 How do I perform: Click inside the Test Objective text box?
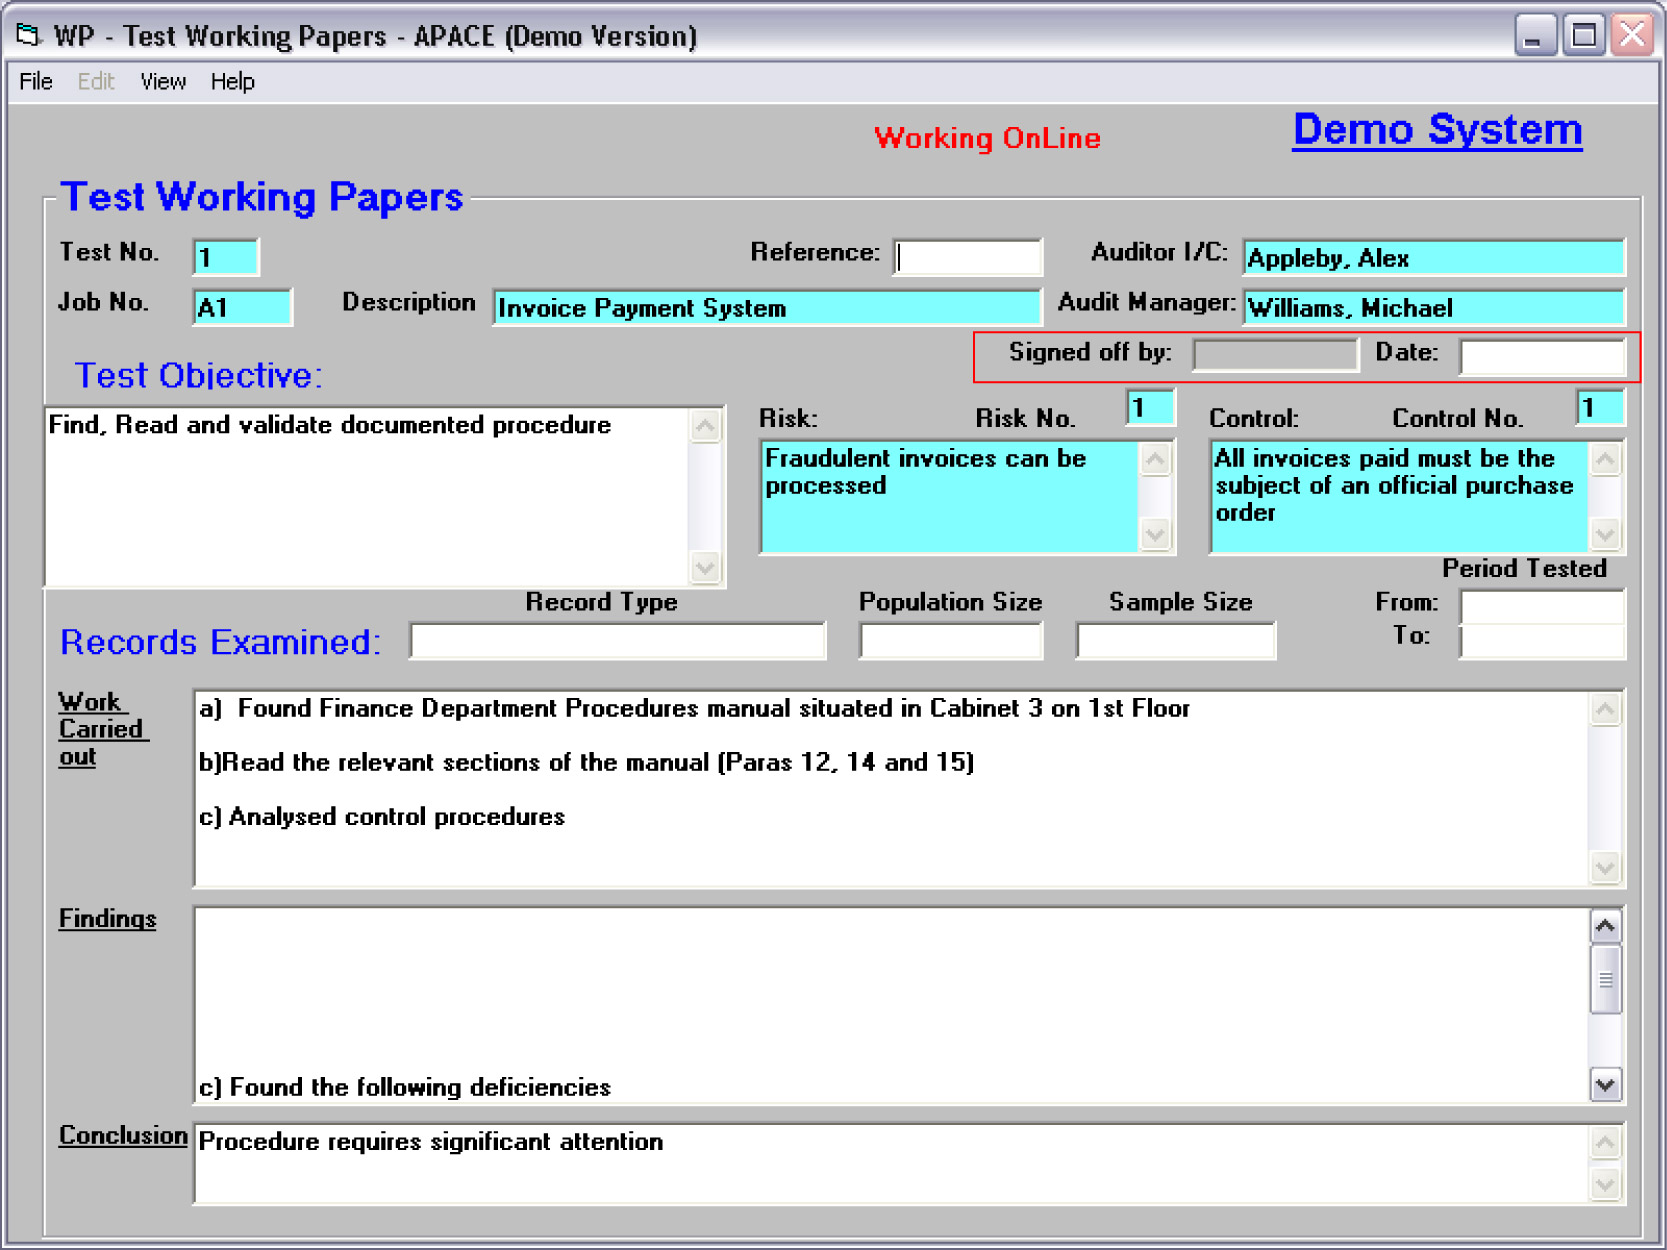[x=367, y=497]
